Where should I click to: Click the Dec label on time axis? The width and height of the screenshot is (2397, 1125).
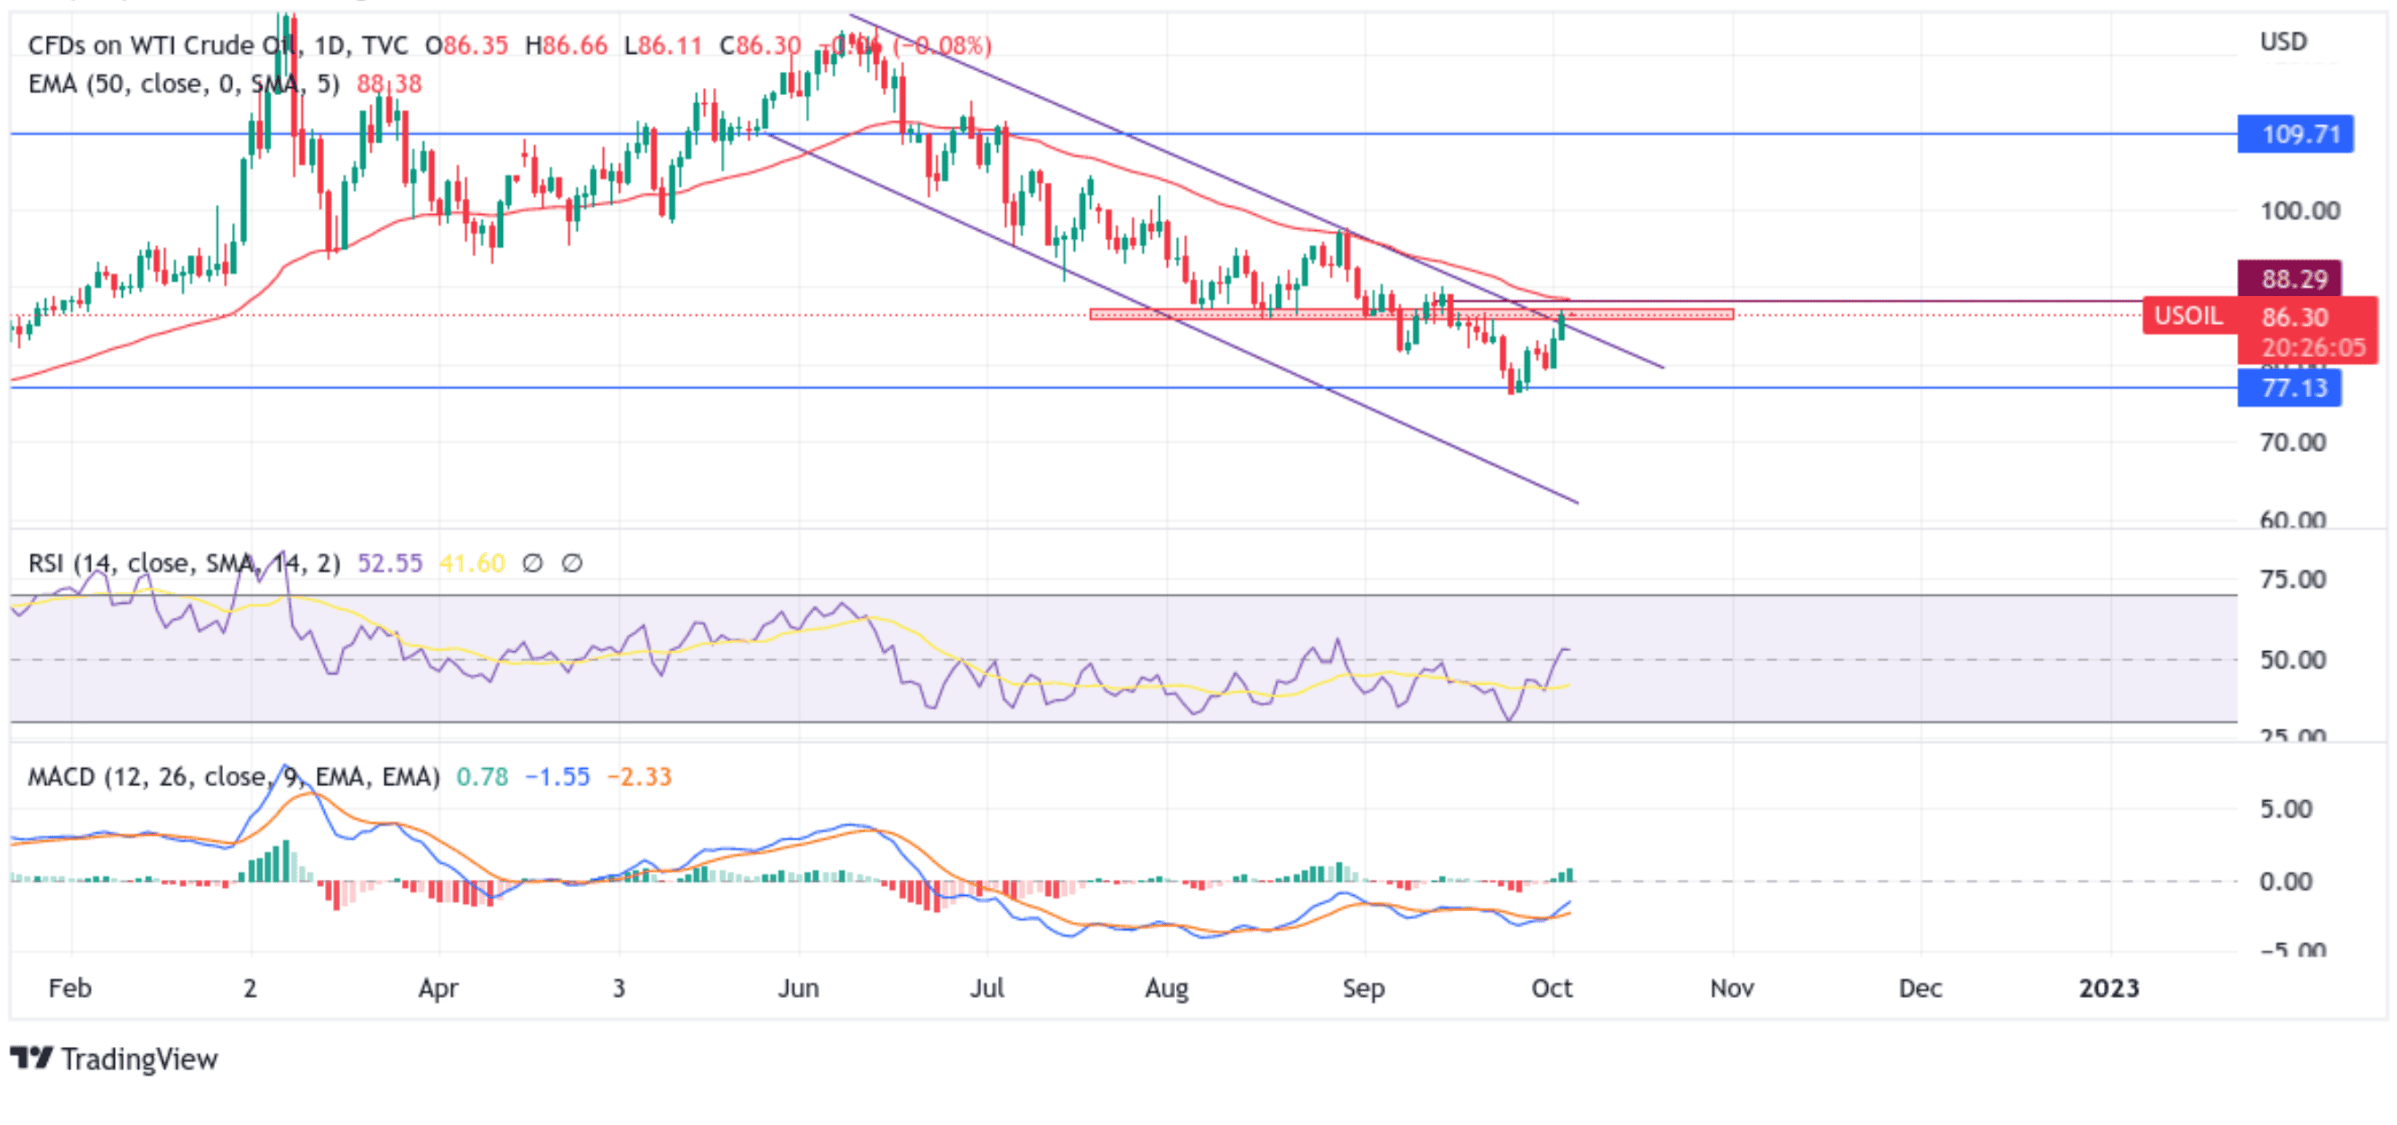(x=1920, y=988)
